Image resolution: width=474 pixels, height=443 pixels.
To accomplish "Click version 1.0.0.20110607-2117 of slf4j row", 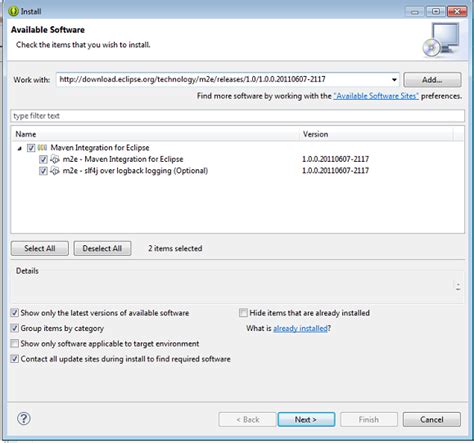I will pos(335,171).
